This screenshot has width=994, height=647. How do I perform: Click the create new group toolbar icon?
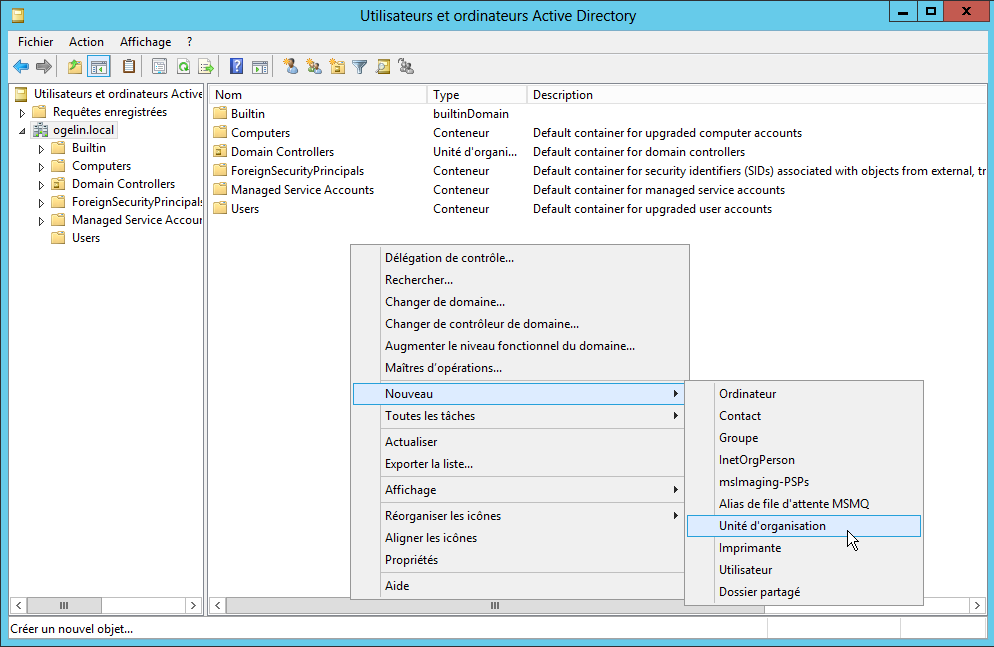314,67
